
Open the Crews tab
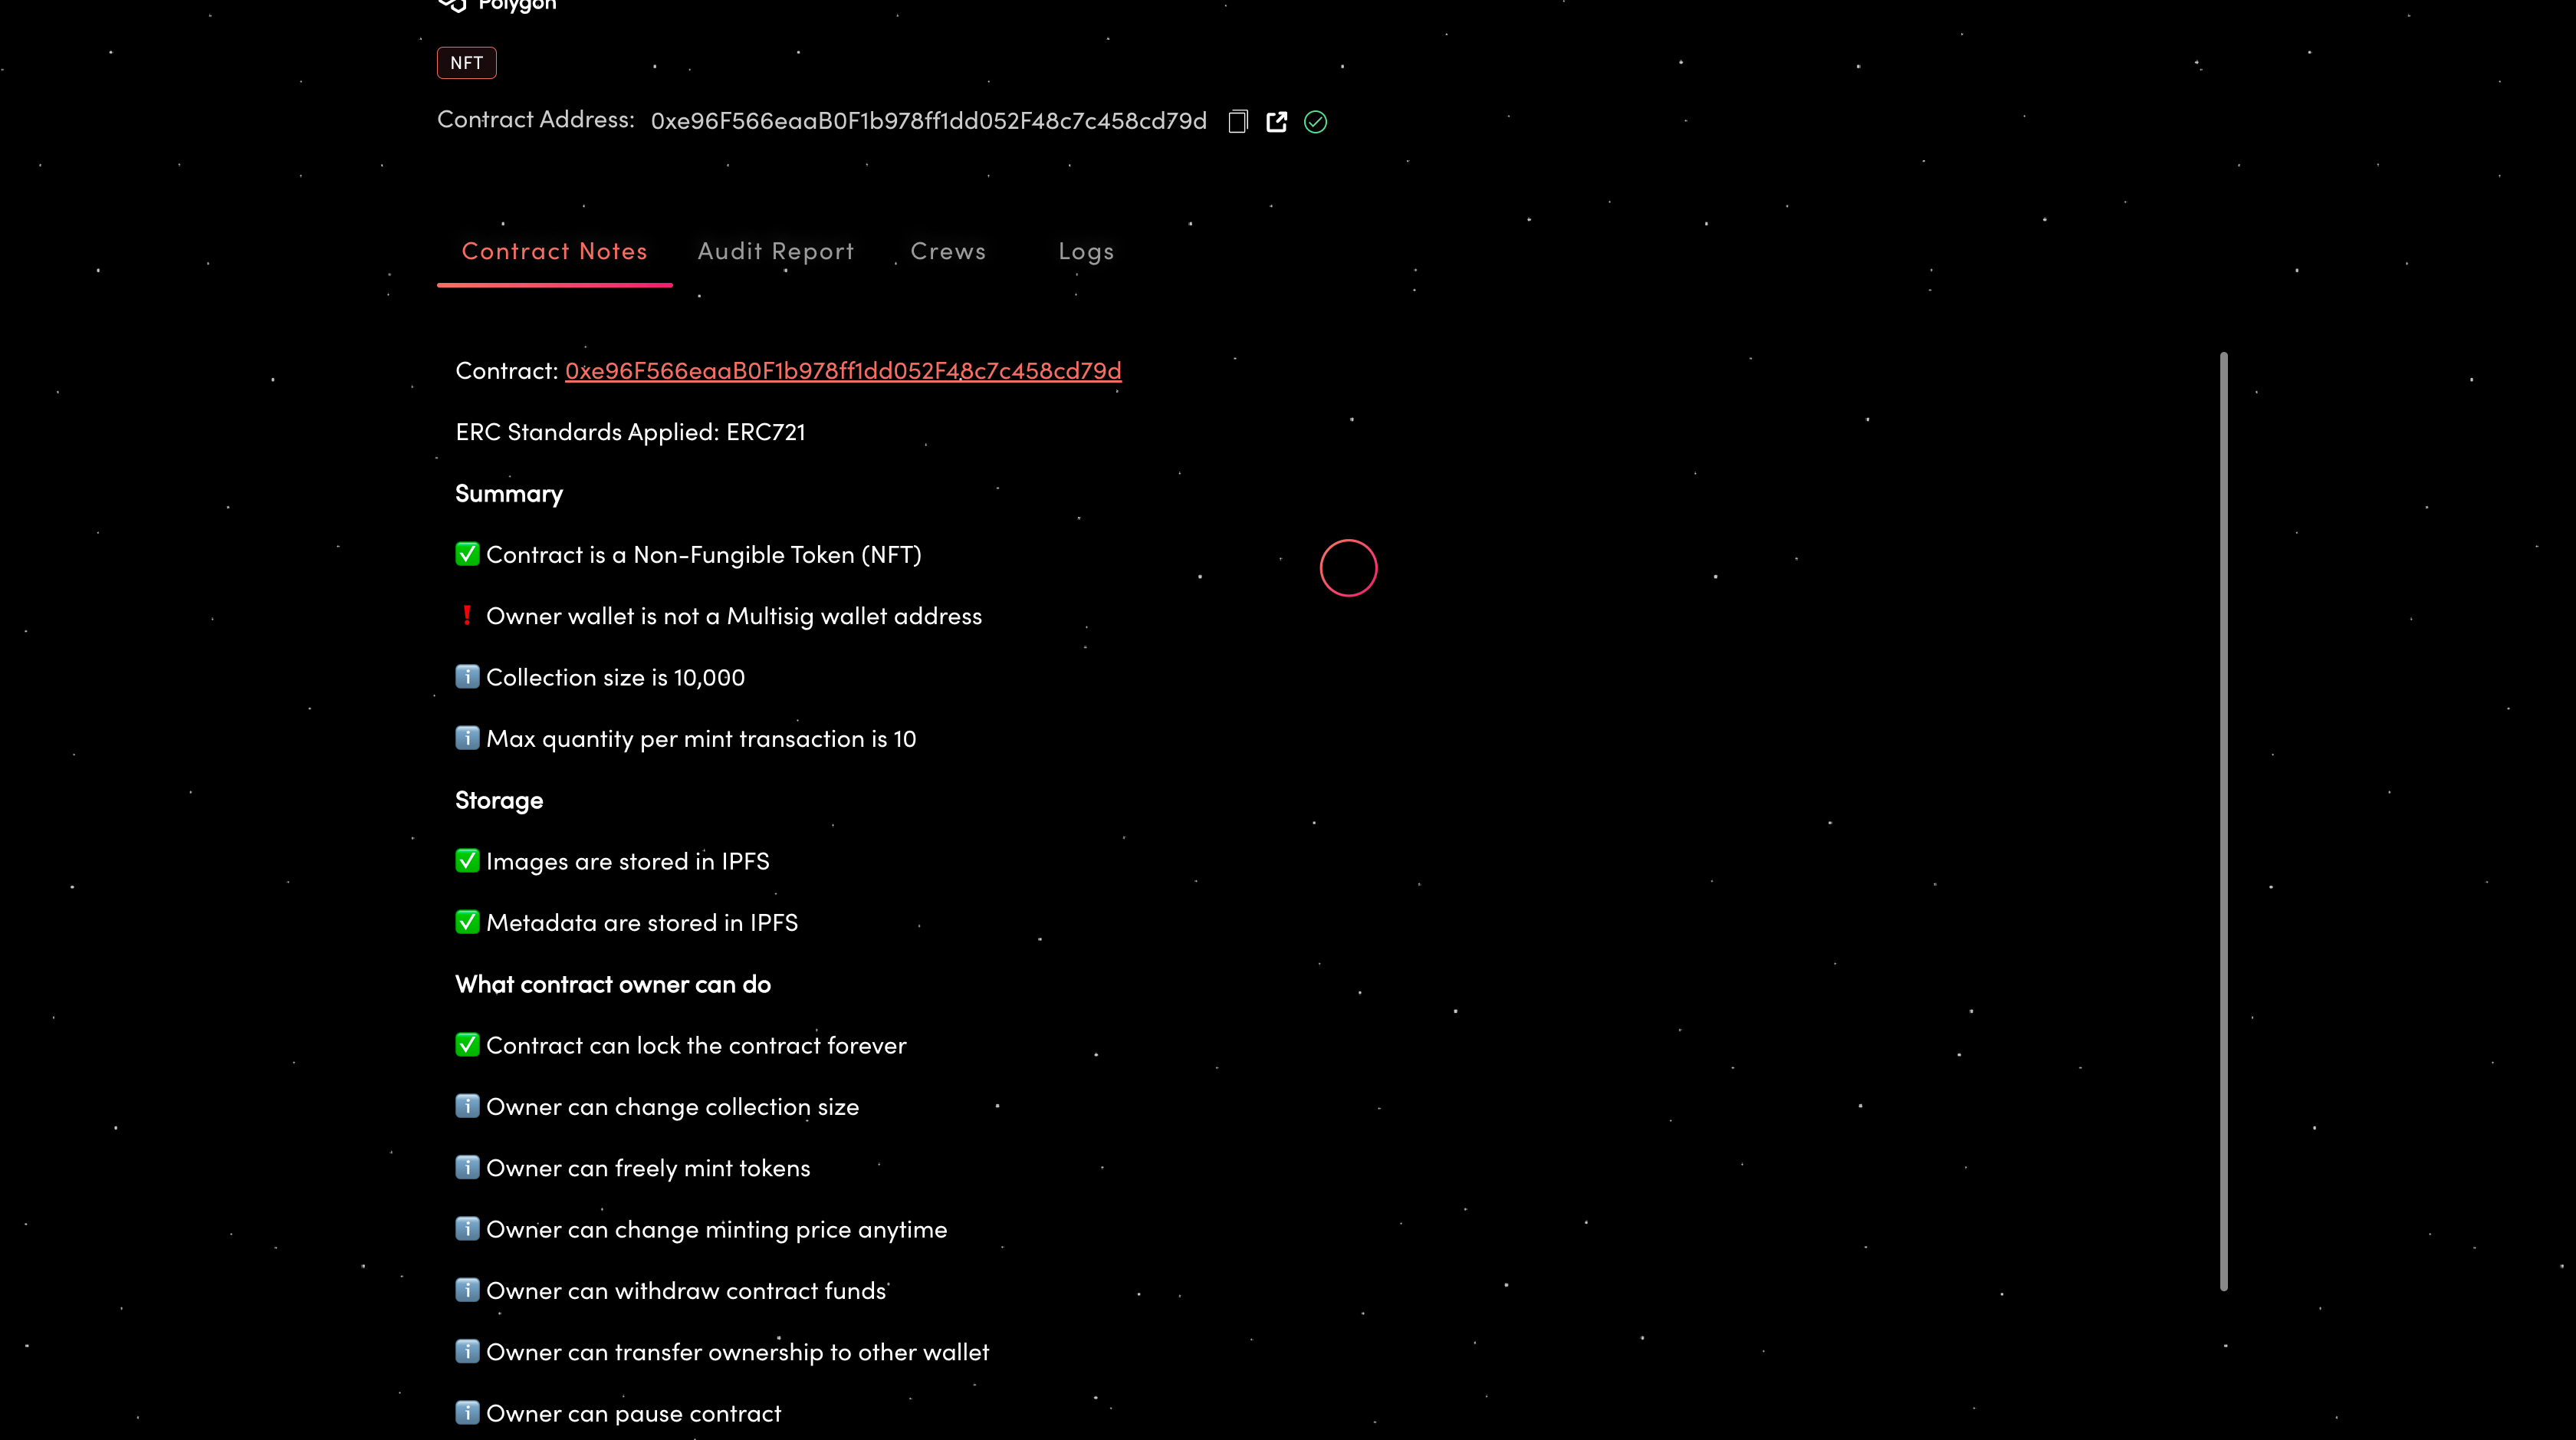point(947,251)
